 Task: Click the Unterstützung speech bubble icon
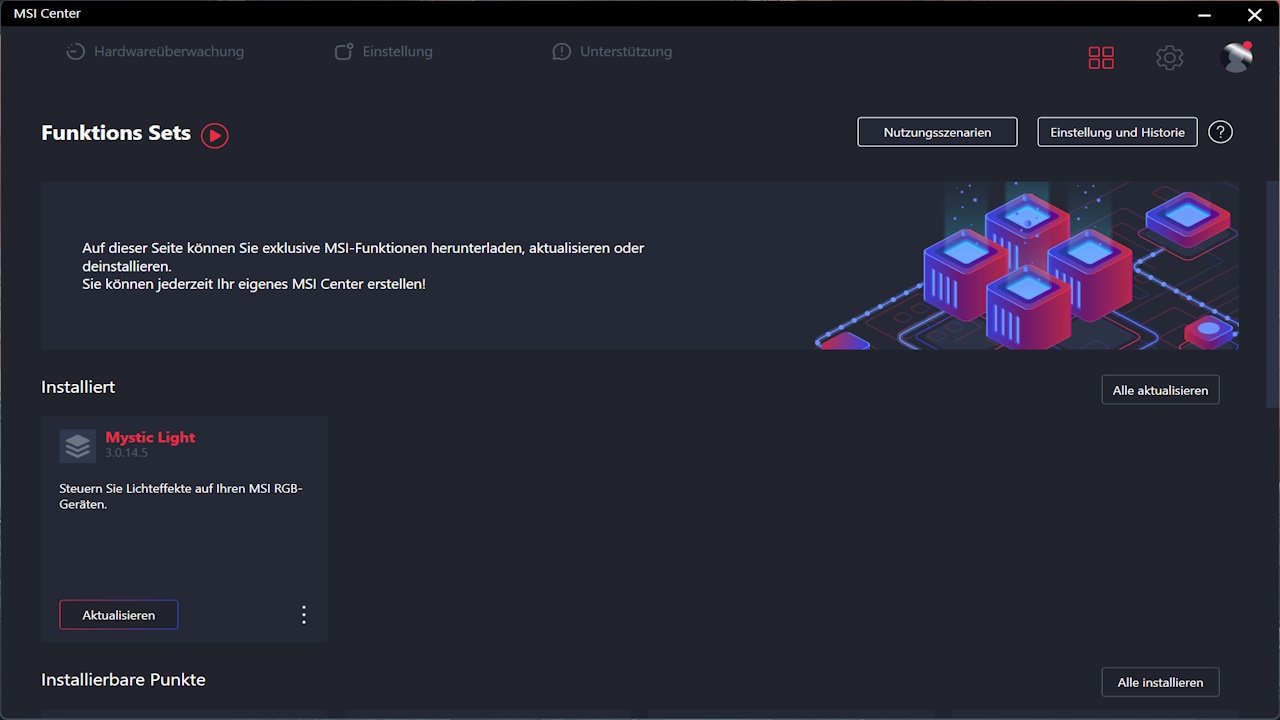(562, 52)
